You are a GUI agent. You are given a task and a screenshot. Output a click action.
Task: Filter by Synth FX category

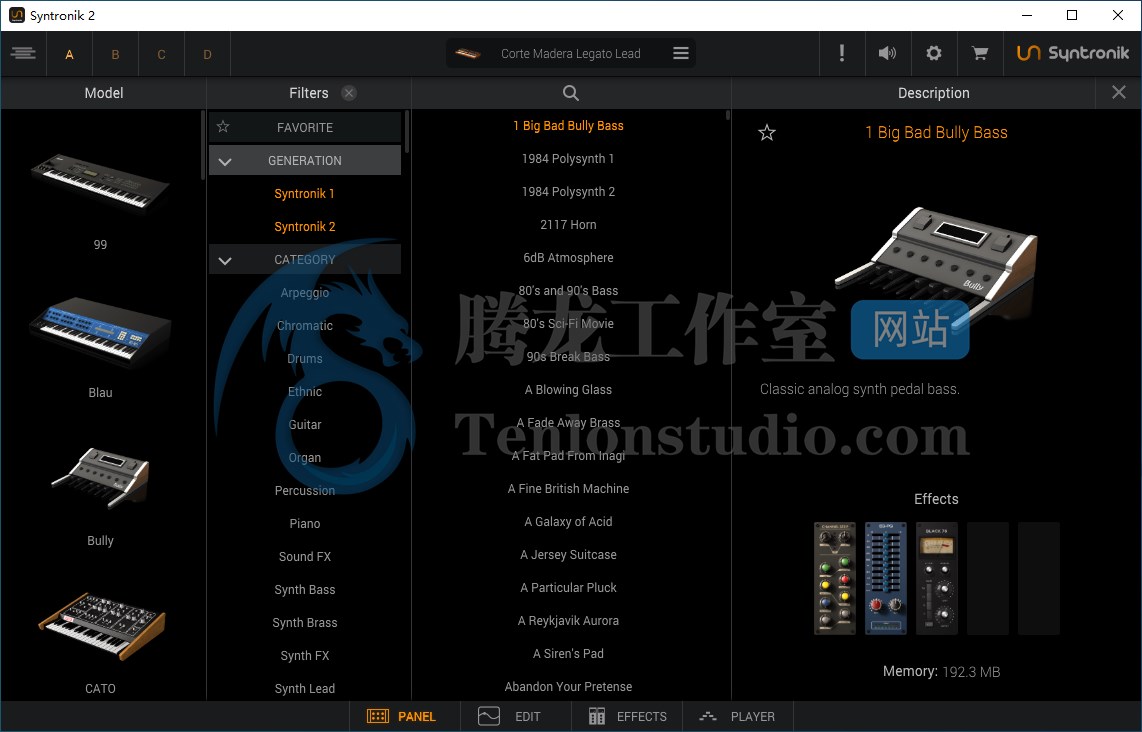(x=304, y=656)
